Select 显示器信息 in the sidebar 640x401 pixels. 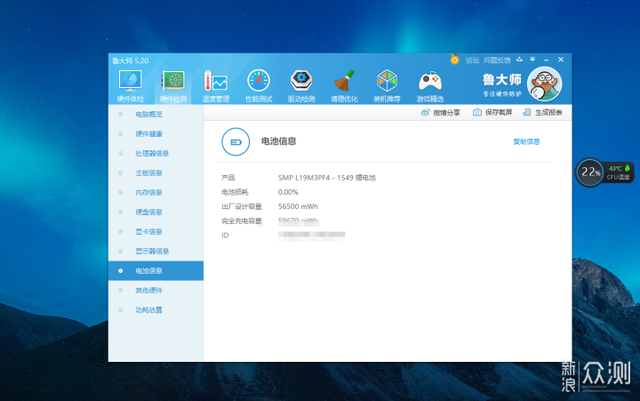coord(156,251)
